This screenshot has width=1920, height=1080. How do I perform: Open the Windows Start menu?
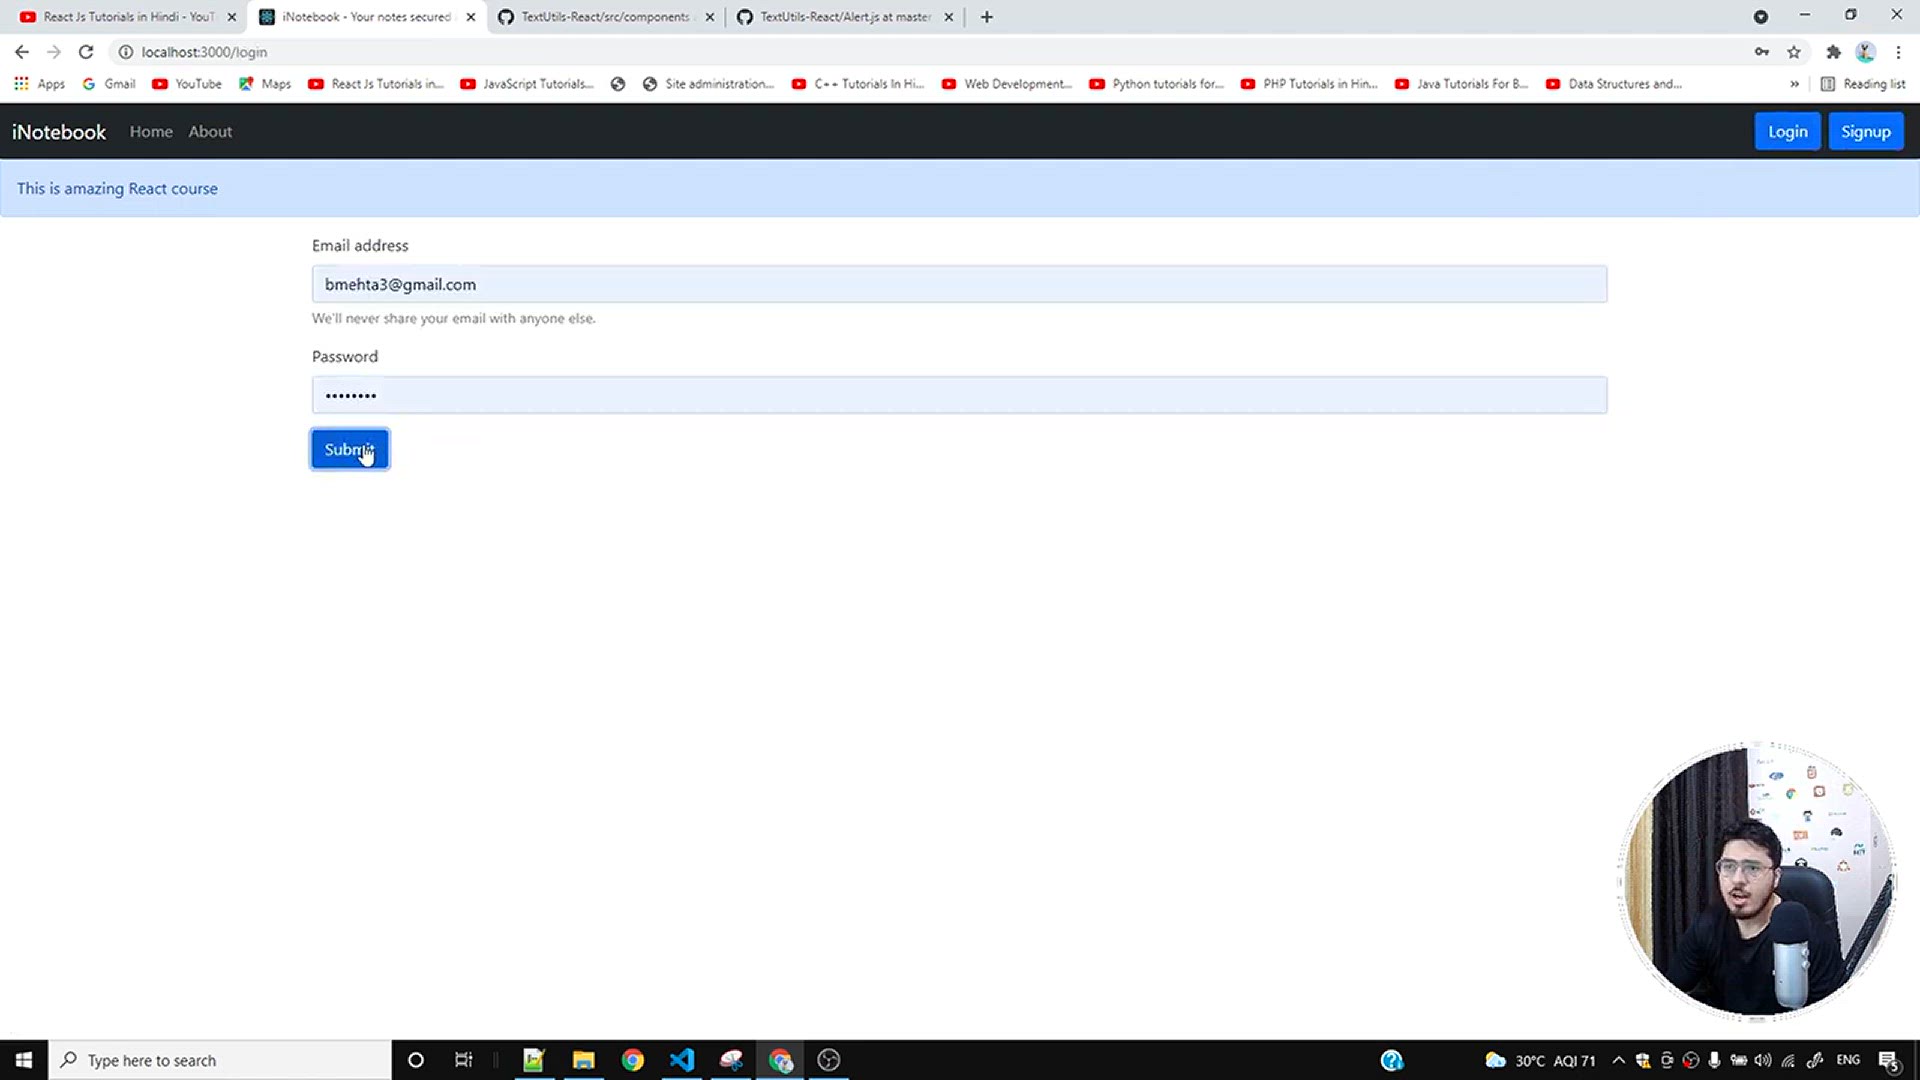24,1060
